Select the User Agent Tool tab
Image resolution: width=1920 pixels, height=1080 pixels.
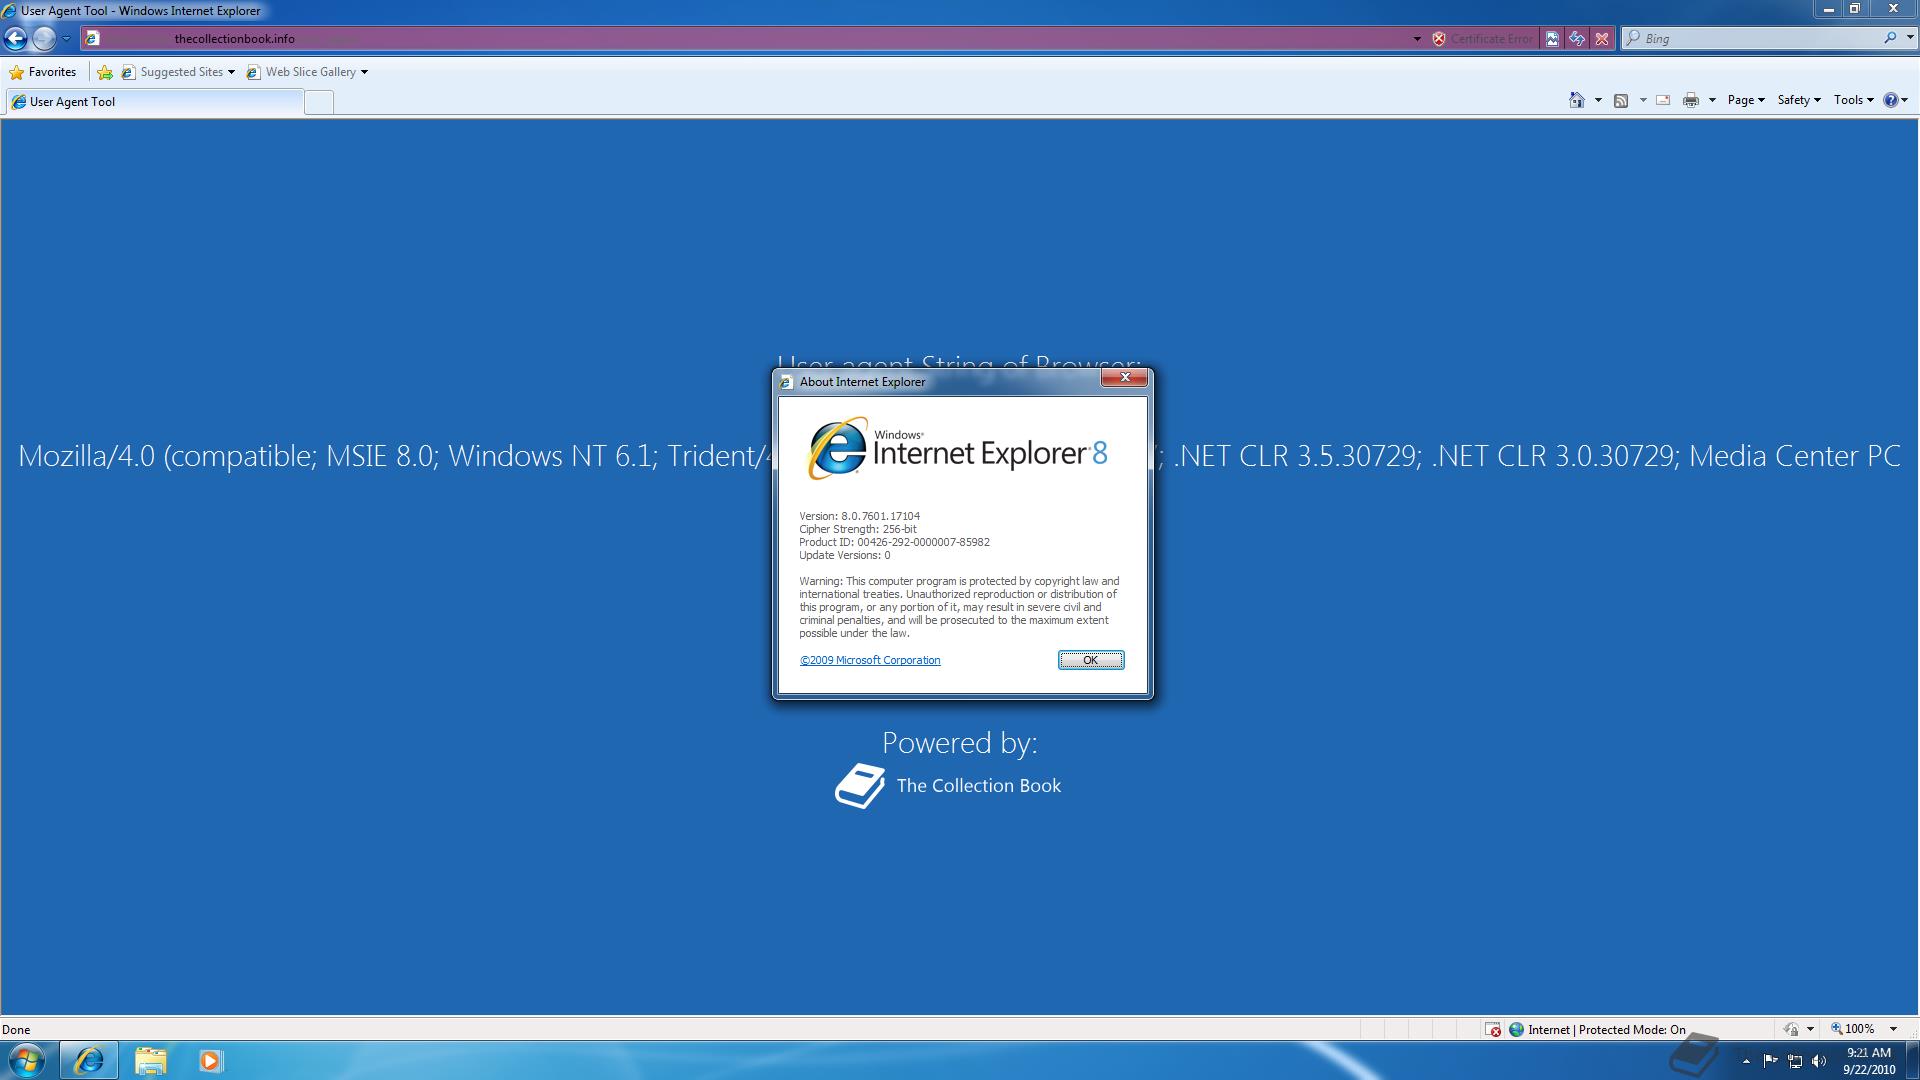pyautogui.click(x=154, y=102)
